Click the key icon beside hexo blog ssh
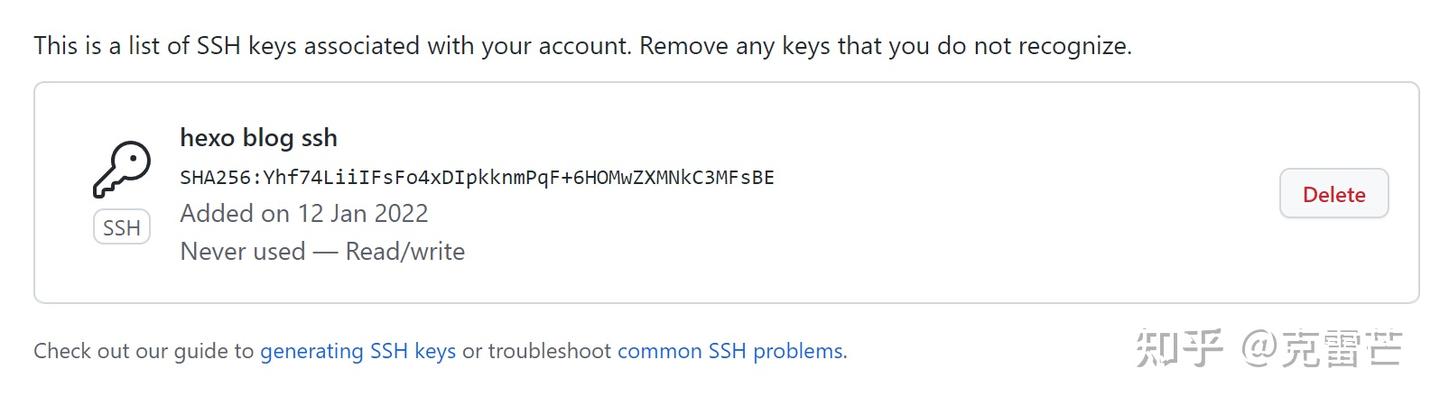1440x406 pixels. [121, 170]
